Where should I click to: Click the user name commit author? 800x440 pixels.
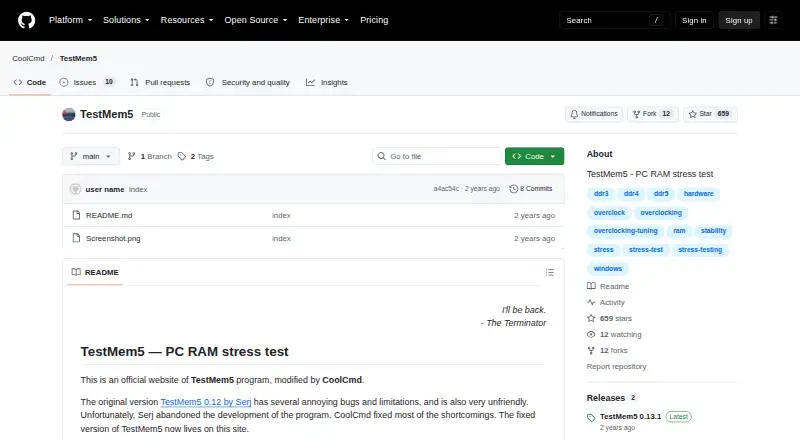coord(105,189)
